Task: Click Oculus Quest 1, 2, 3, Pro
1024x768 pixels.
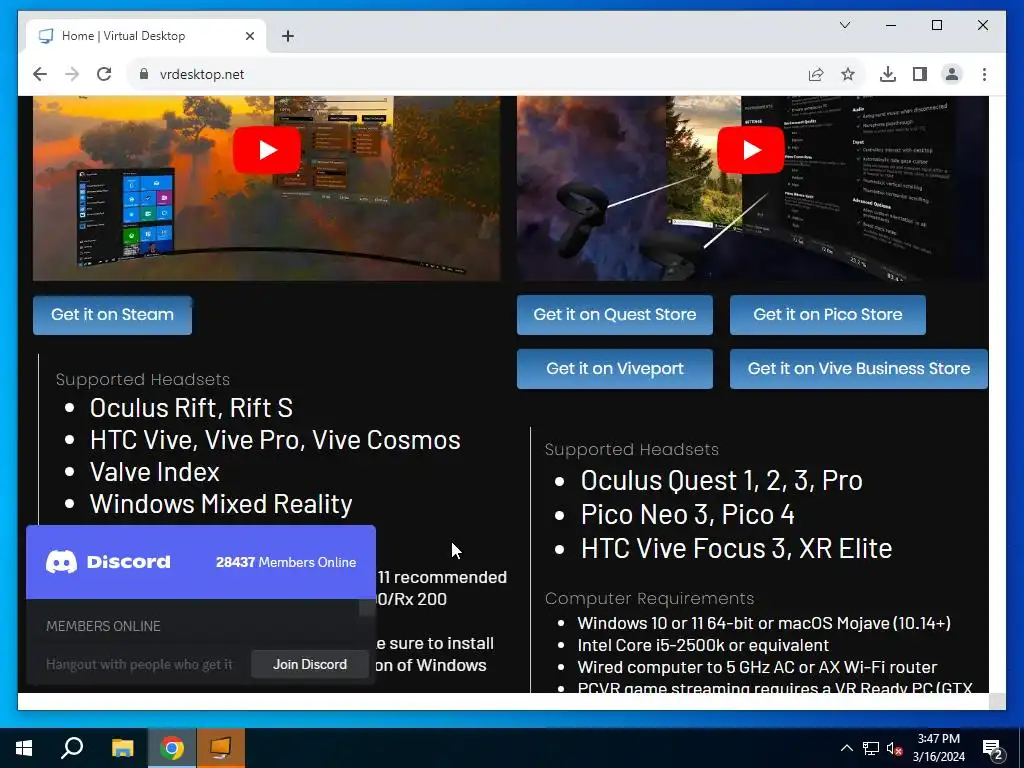Action: [x=722, y=481]
